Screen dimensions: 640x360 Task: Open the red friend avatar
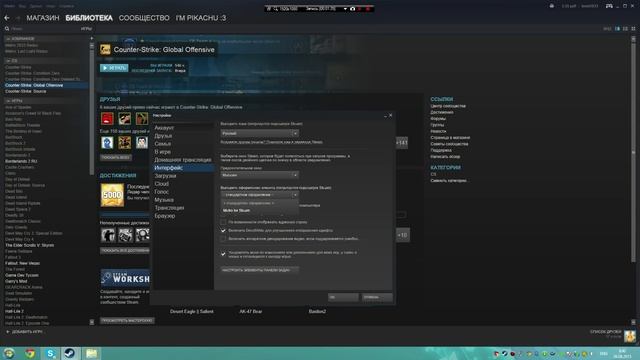(107, 119)
